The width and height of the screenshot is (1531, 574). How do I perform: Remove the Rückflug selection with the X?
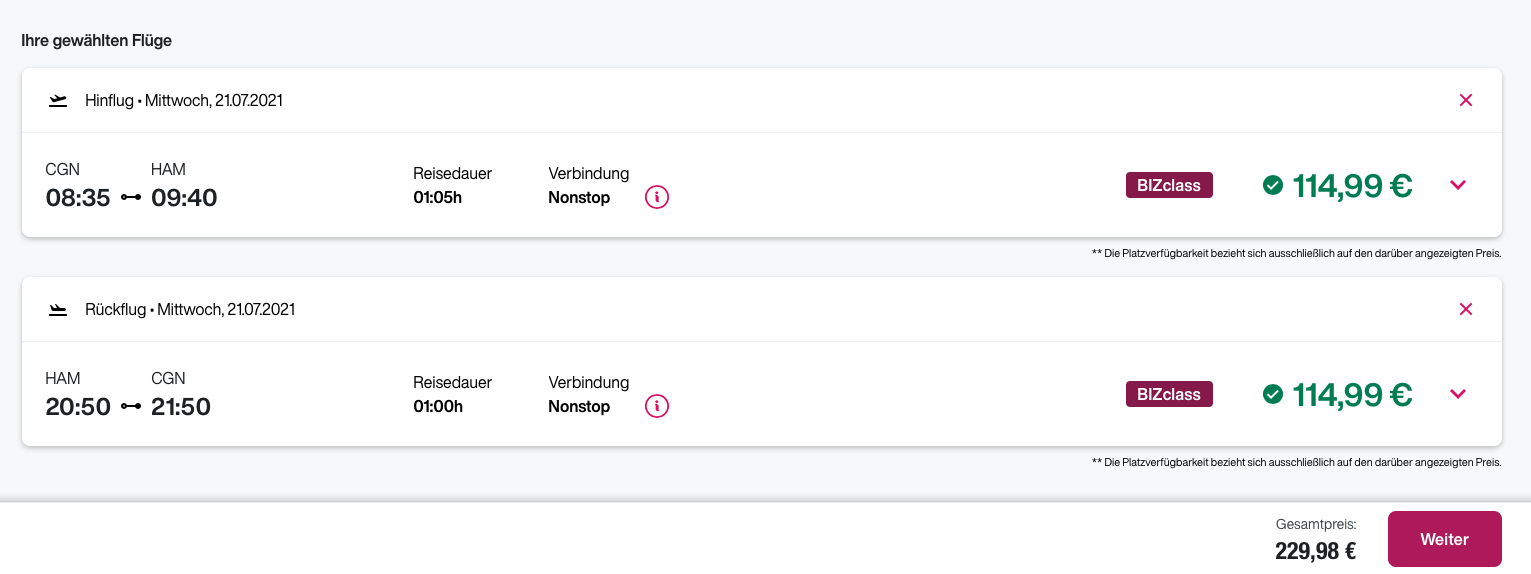pyautogui.click(x=1466, y=309)
